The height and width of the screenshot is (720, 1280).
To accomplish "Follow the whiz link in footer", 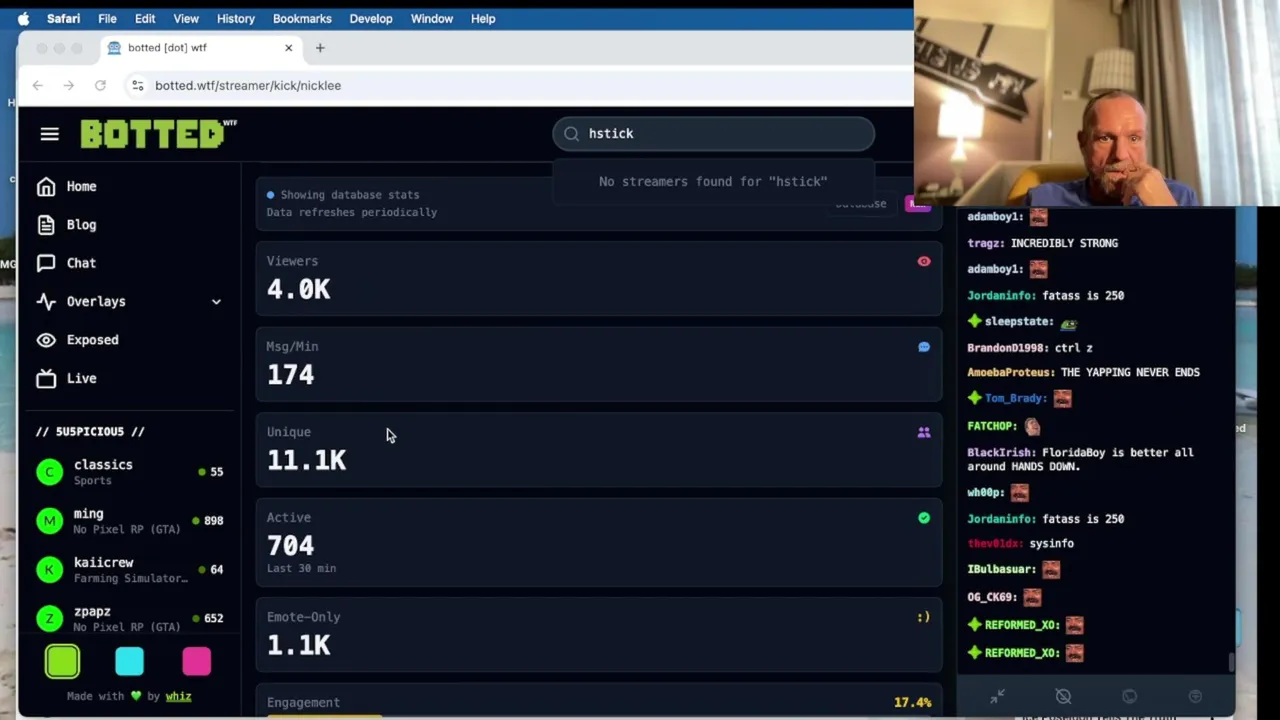I will pyautogui.click(x=178, y=696).
